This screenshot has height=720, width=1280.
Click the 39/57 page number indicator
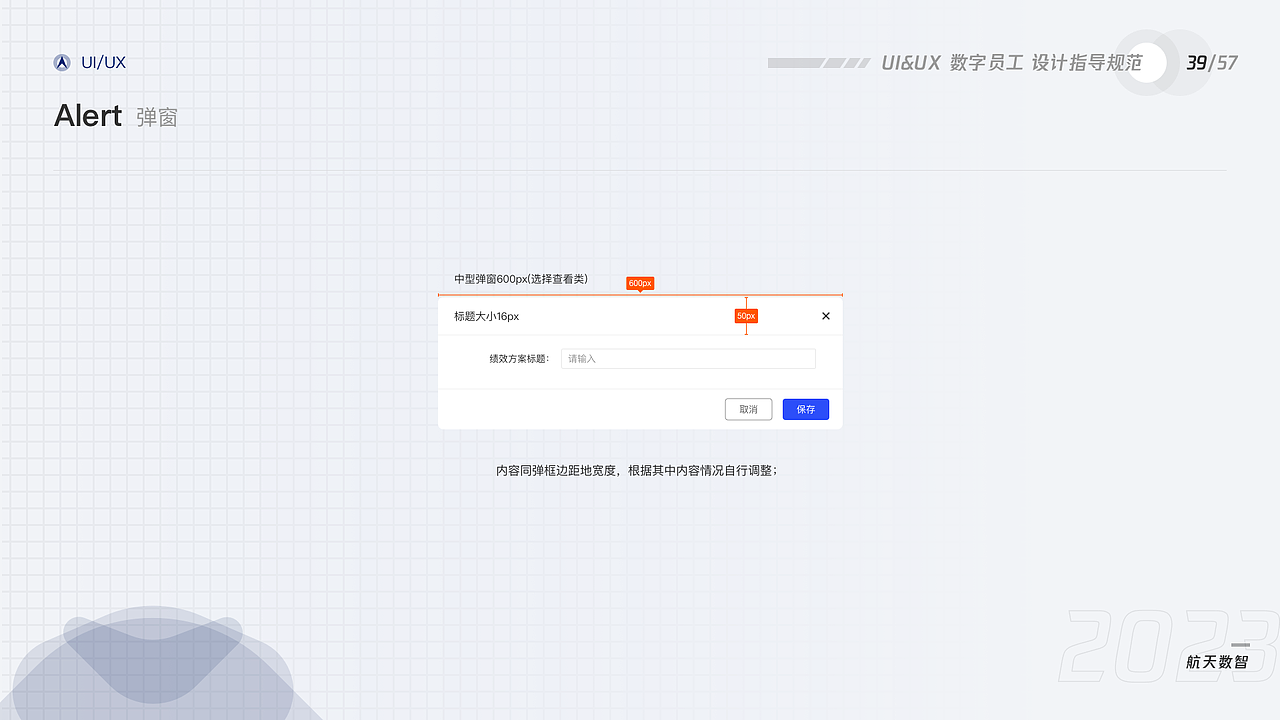tap(1211, 62)
